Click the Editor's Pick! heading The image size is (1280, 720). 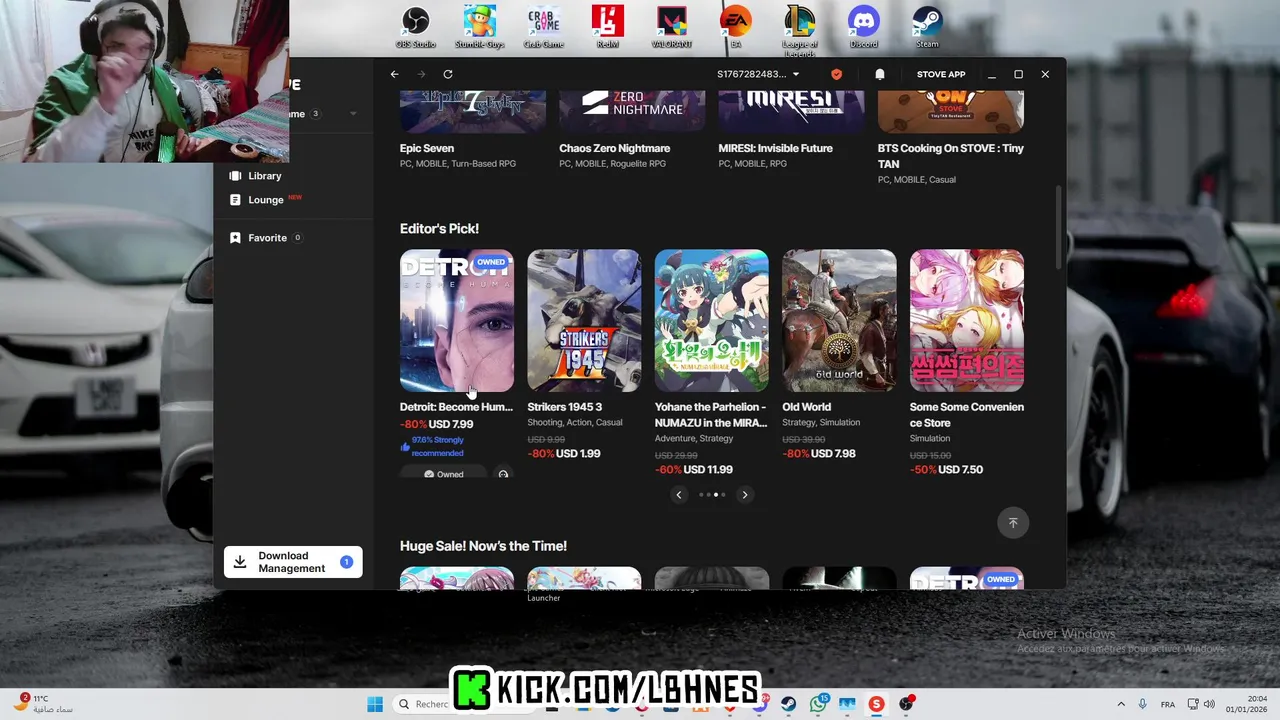pyautogui.click(x=439, y=229)
